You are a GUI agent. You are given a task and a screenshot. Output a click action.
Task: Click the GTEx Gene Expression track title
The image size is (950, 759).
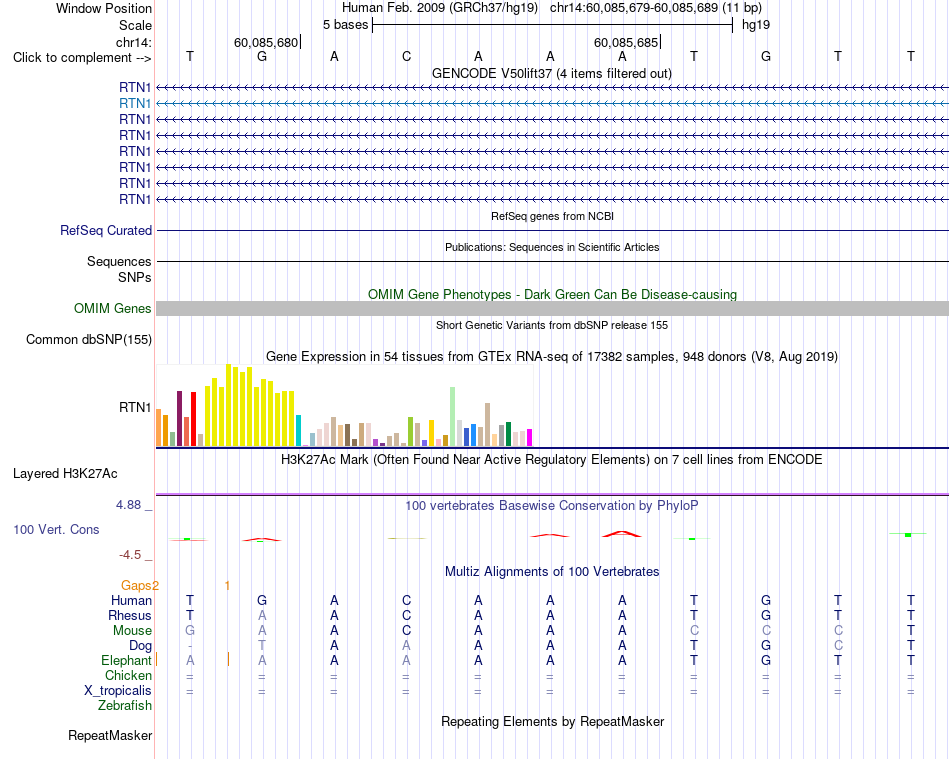pyautogui.click(x=552, y=356)
